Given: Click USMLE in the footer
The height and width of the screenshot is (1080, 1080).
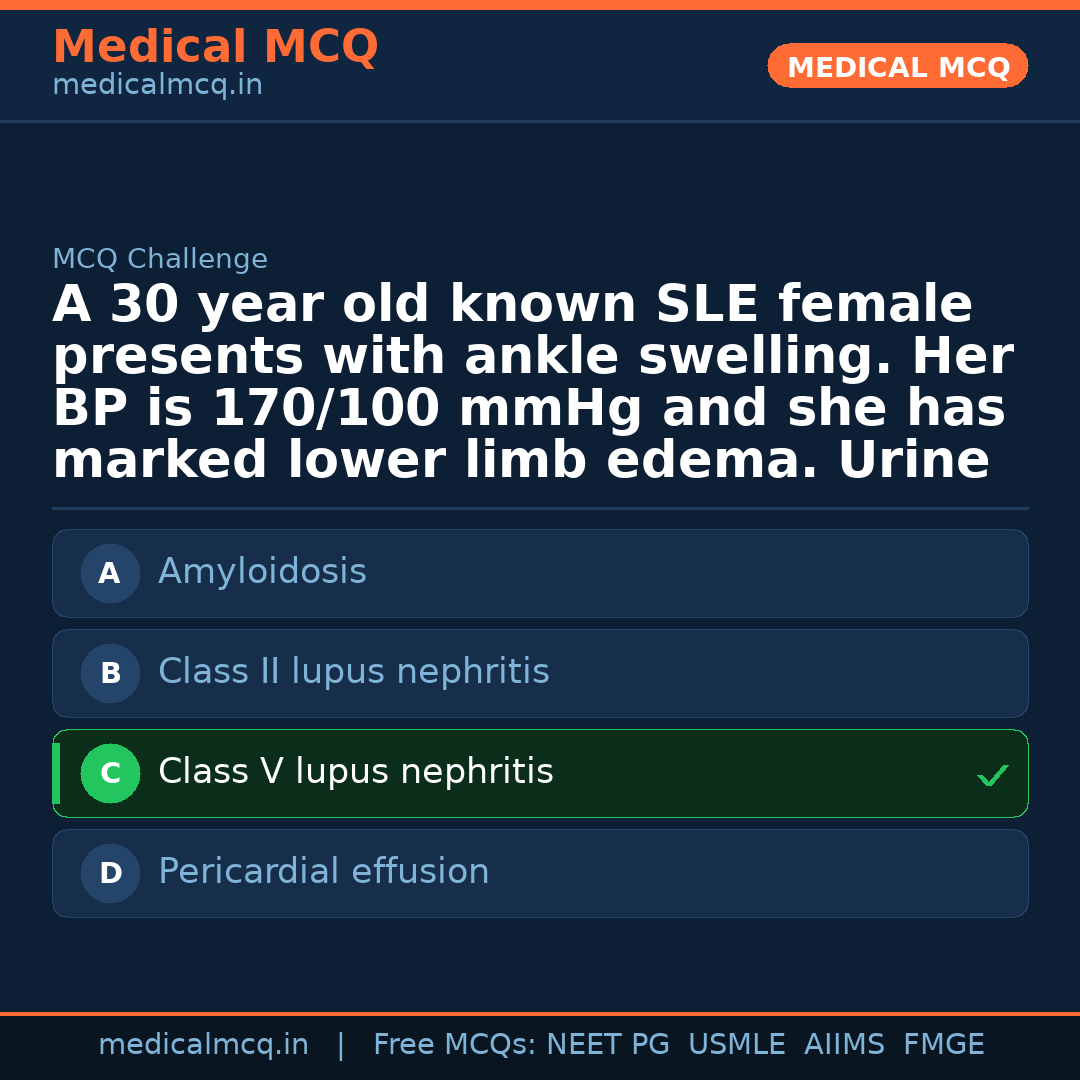Looking at the screenshot, I should click(736, 1045).
